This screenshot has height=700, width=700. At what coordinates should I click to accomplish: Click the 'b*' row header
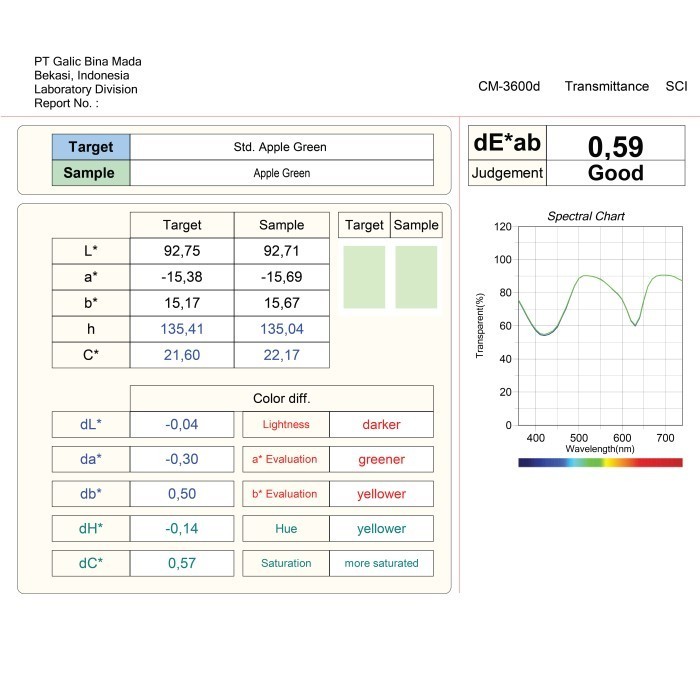pyautogui.click(x=91, y=303)
